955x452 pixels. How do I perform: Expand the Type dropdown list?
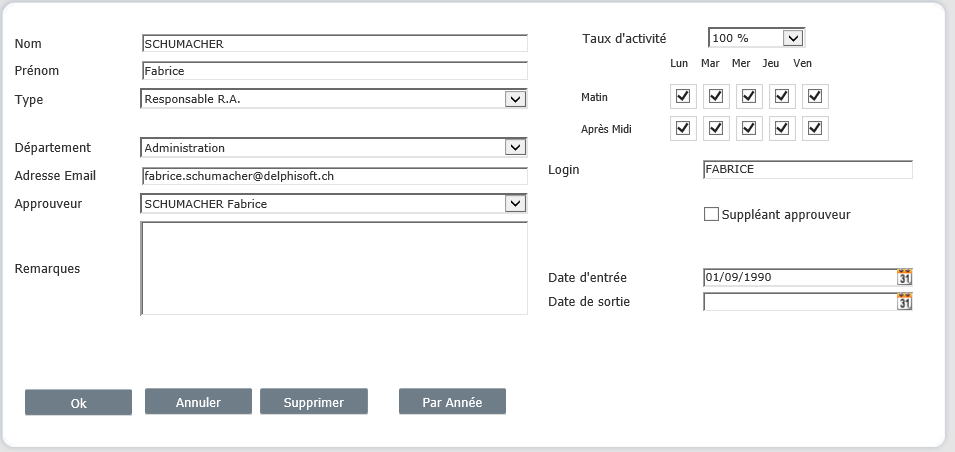coord(515,99)
